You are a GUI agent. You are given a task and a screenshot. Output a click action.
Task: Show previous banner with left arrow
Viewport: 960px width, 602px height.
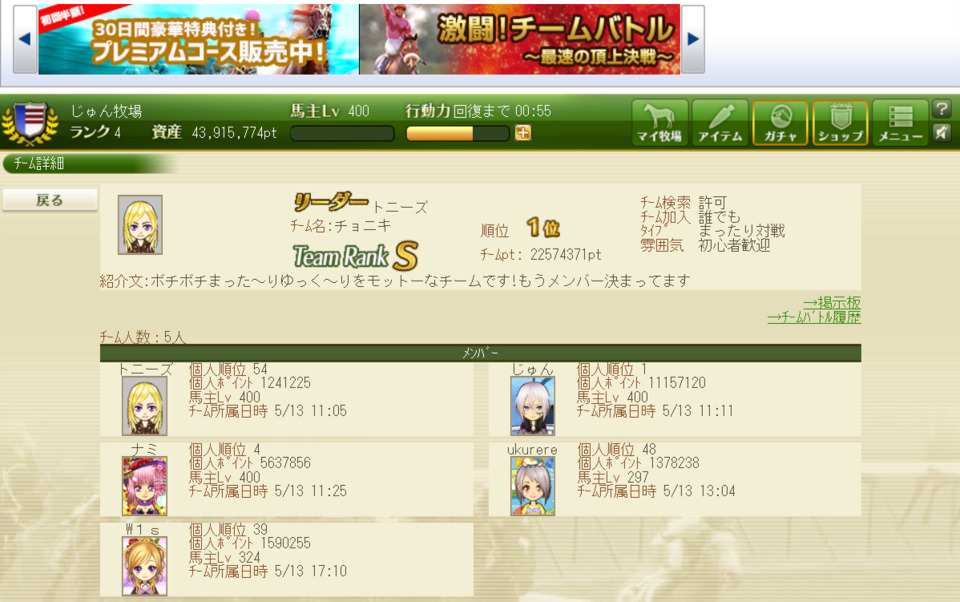click(25, 39)
